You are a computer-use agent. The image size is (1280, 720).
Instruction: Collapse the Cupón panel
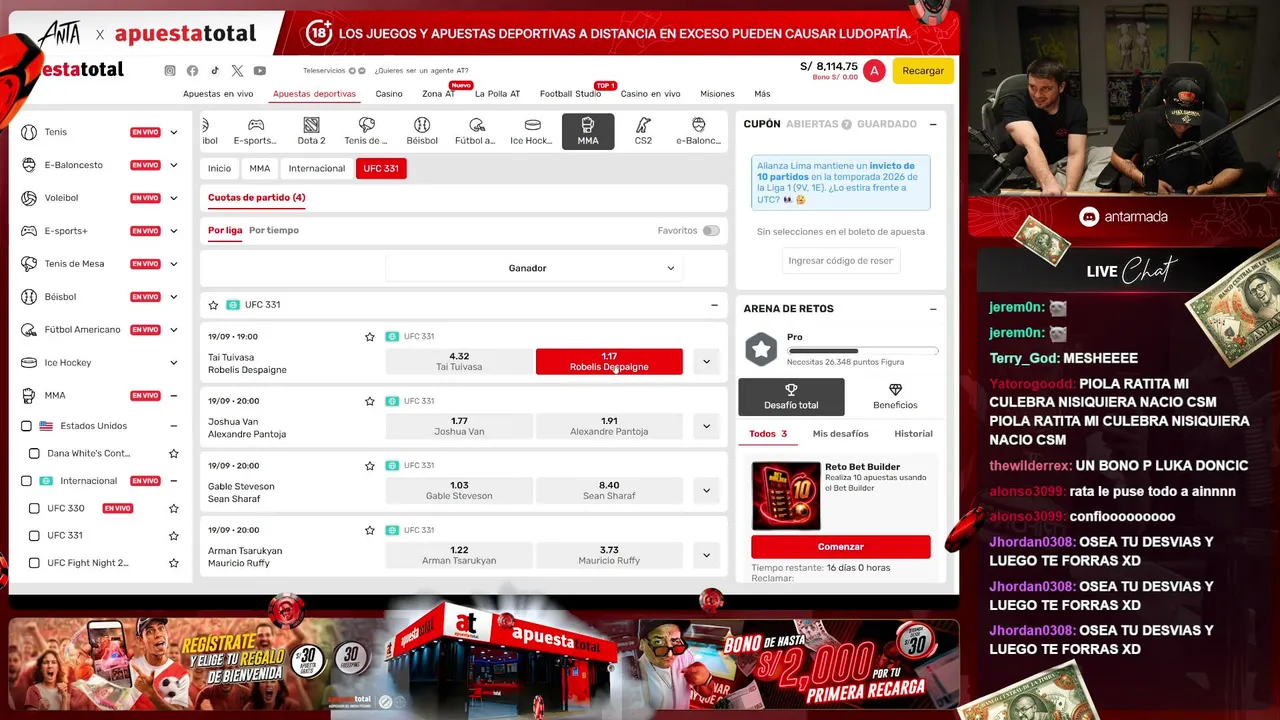coord(933,124)
